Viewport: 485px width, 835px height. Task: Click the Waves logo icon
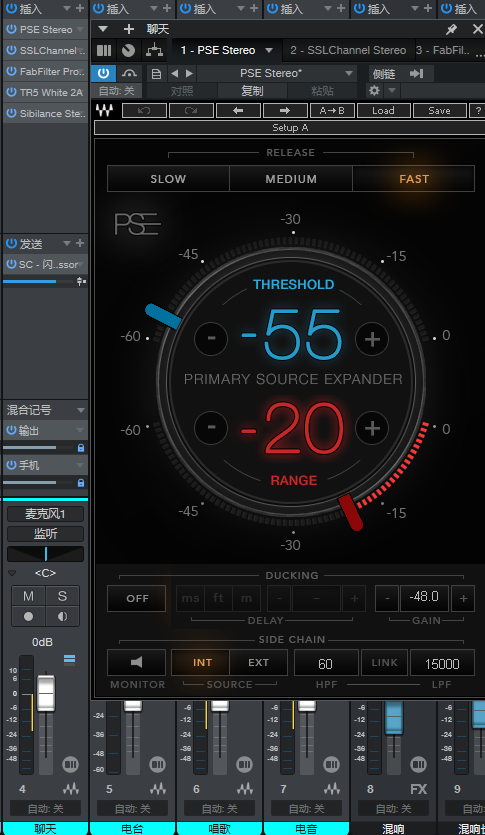104,110
